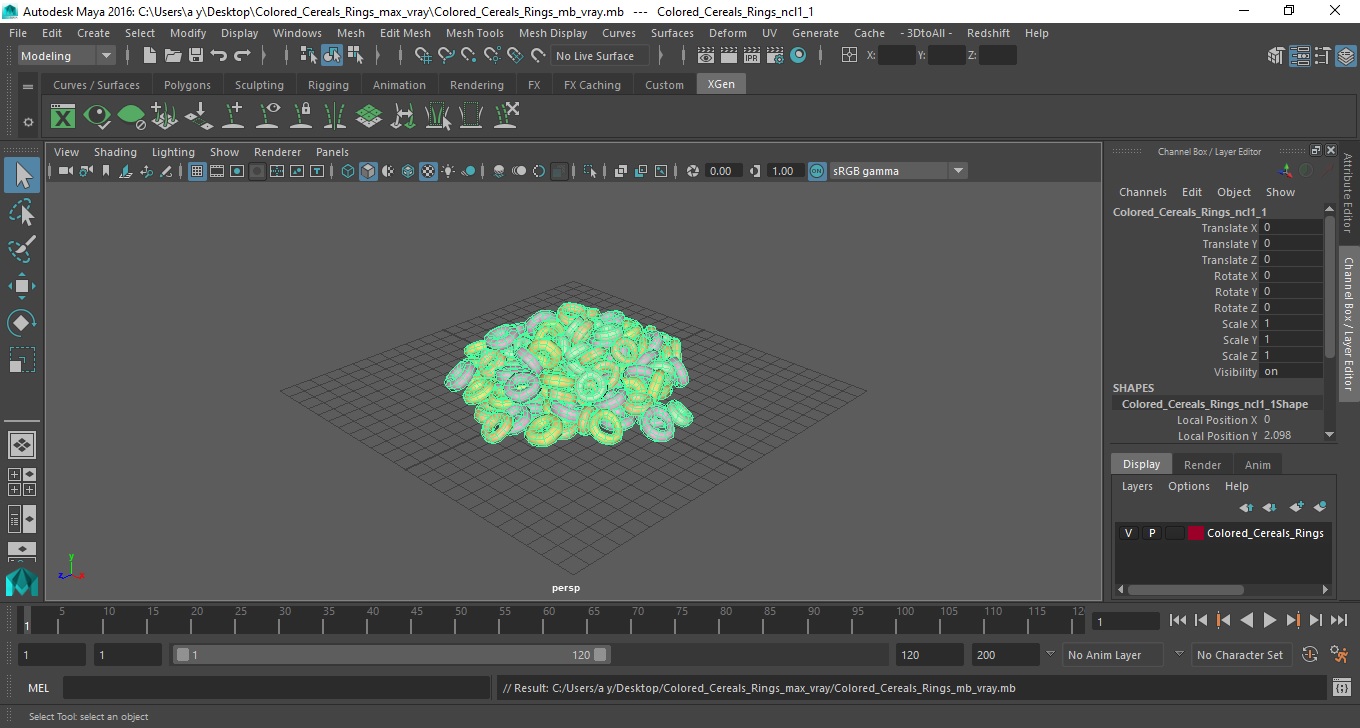Play timeline backwards
Screen dimensions: 1360x728
click(1247, 620)
